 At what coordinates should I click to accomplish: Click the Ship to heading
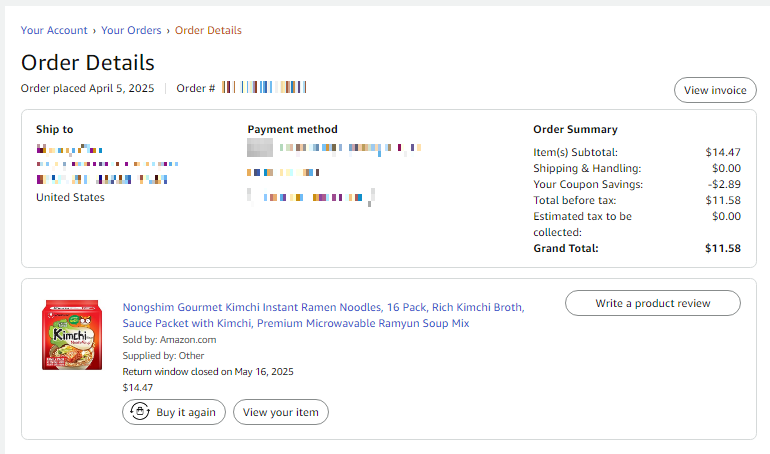[54, 129]
